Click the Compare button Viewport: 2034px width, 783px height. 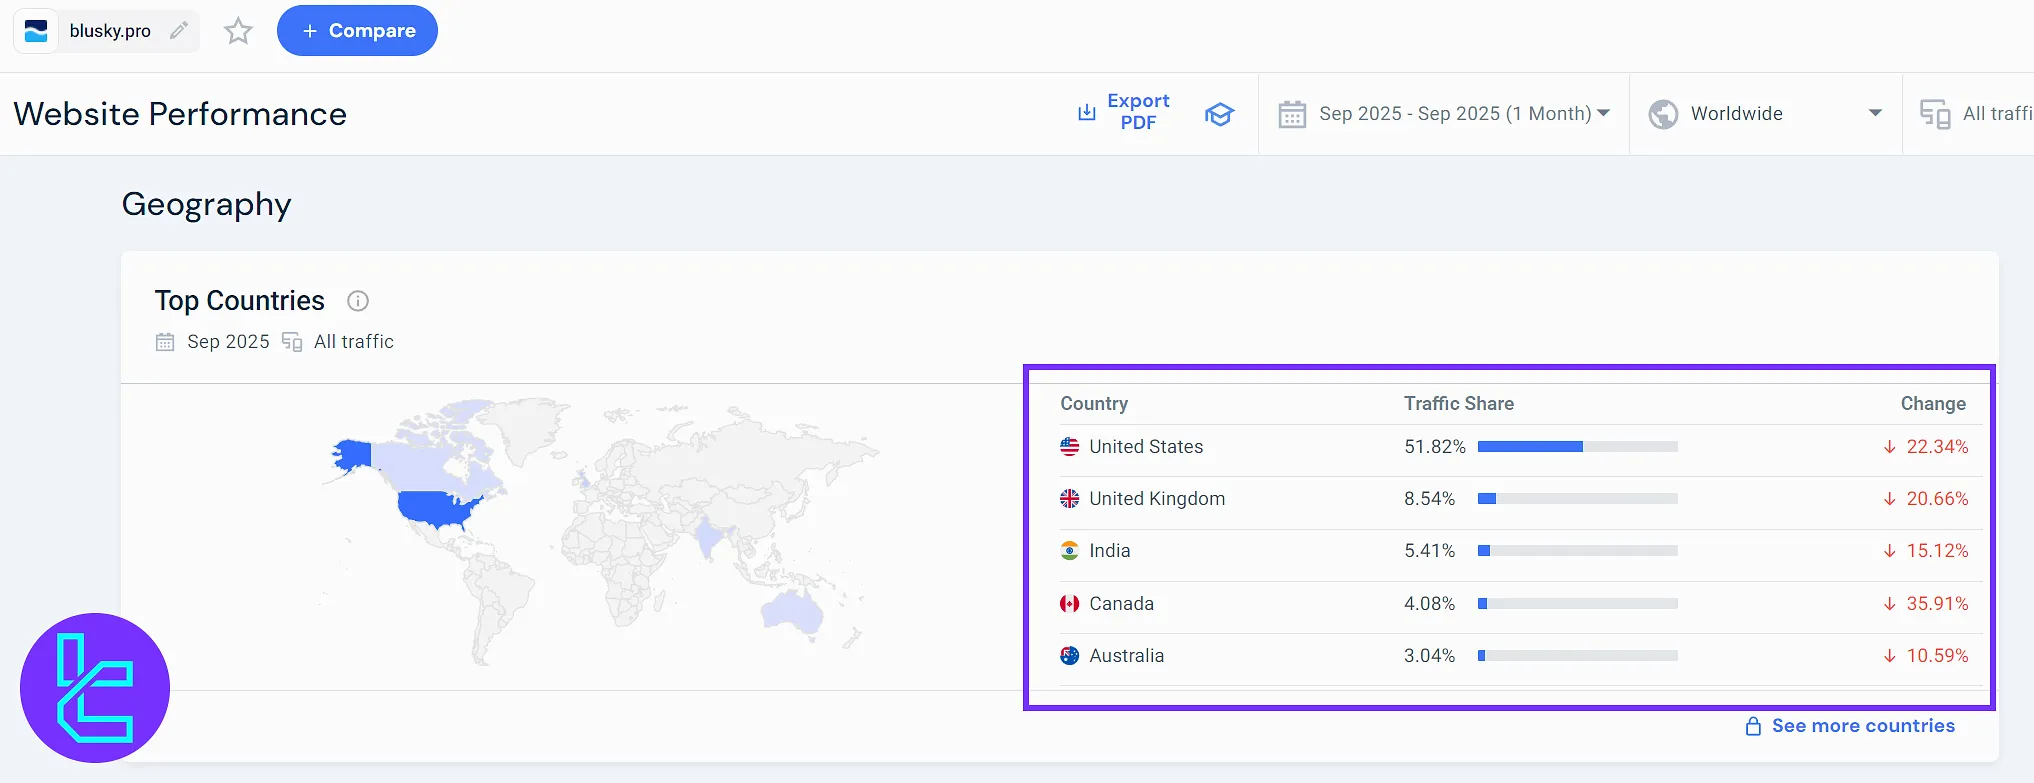[357, 31]
